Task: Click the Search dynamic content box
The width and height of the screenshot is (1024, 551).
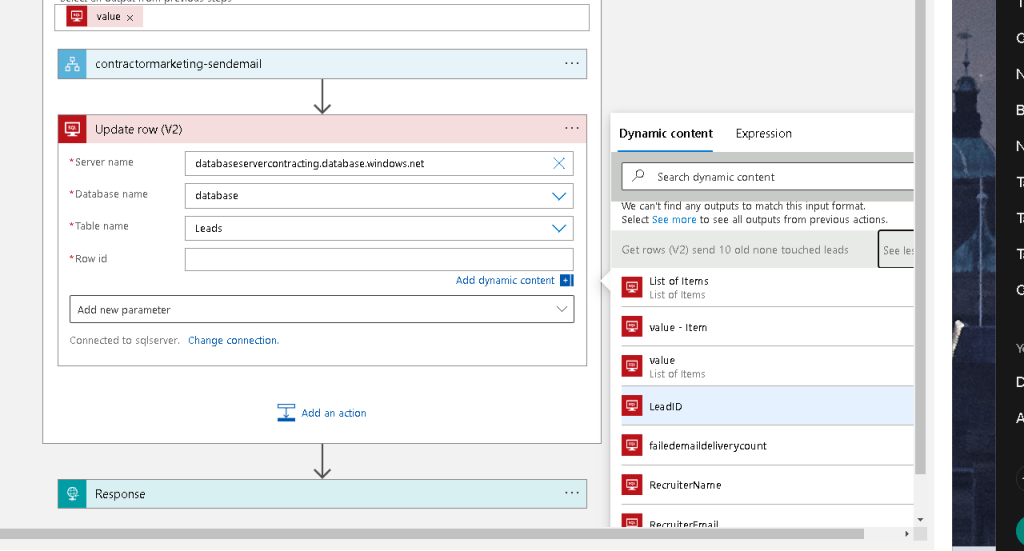Action: (768, 177)
